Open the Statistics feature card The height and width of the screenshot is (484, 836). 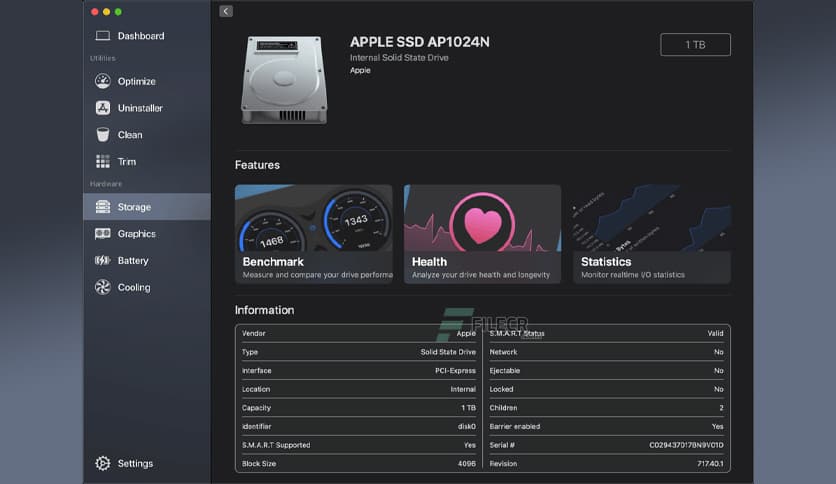click(x=652, y=234)
